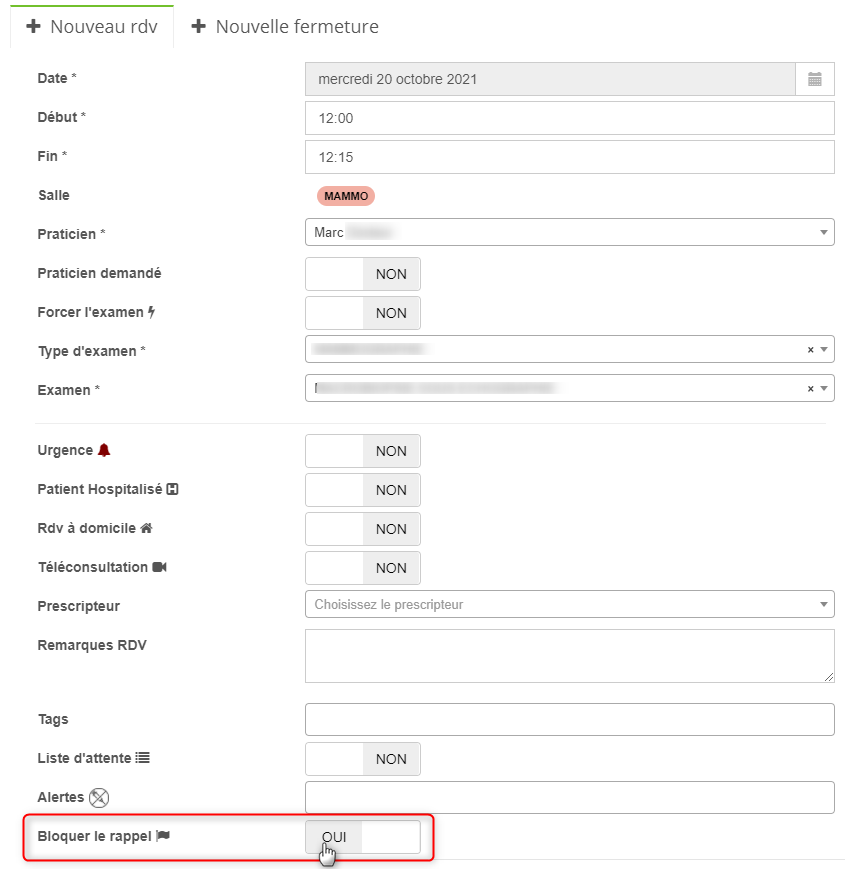This screenshot has height=869, width=845.
Task: Toggle the Urgence switch
Action: click(x=362, y=451)
